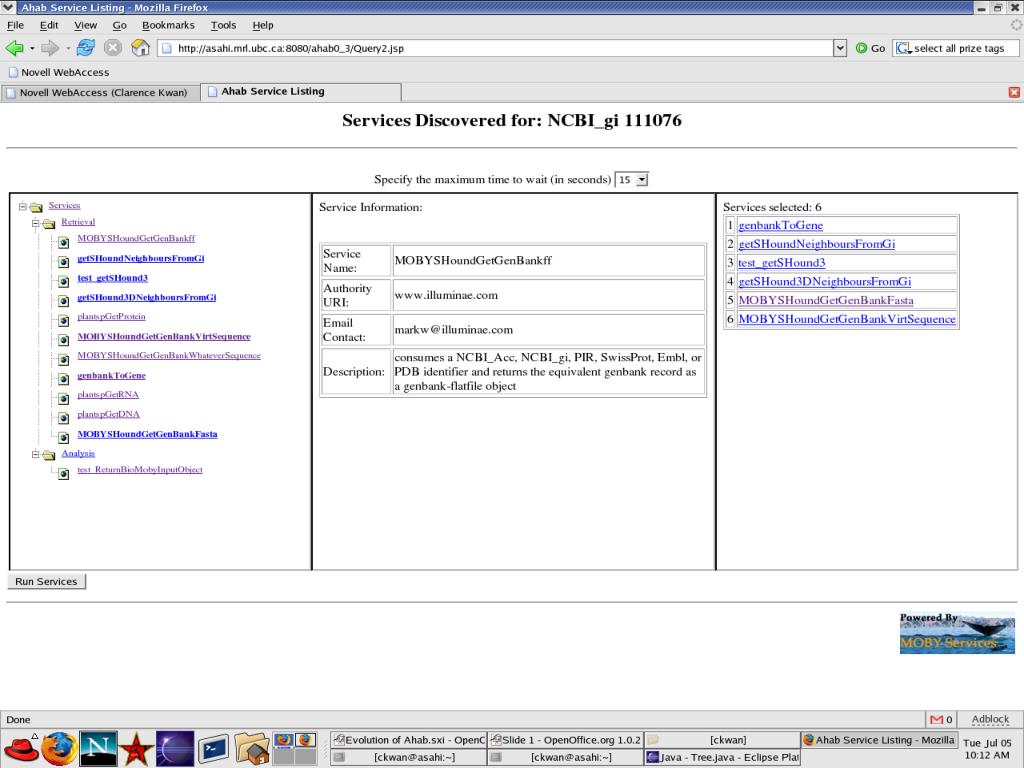Open MOBYSHoundGetGenBankVirtSequence in the selected list
Screen dimensions: 1024x768
tap(847, 319)
